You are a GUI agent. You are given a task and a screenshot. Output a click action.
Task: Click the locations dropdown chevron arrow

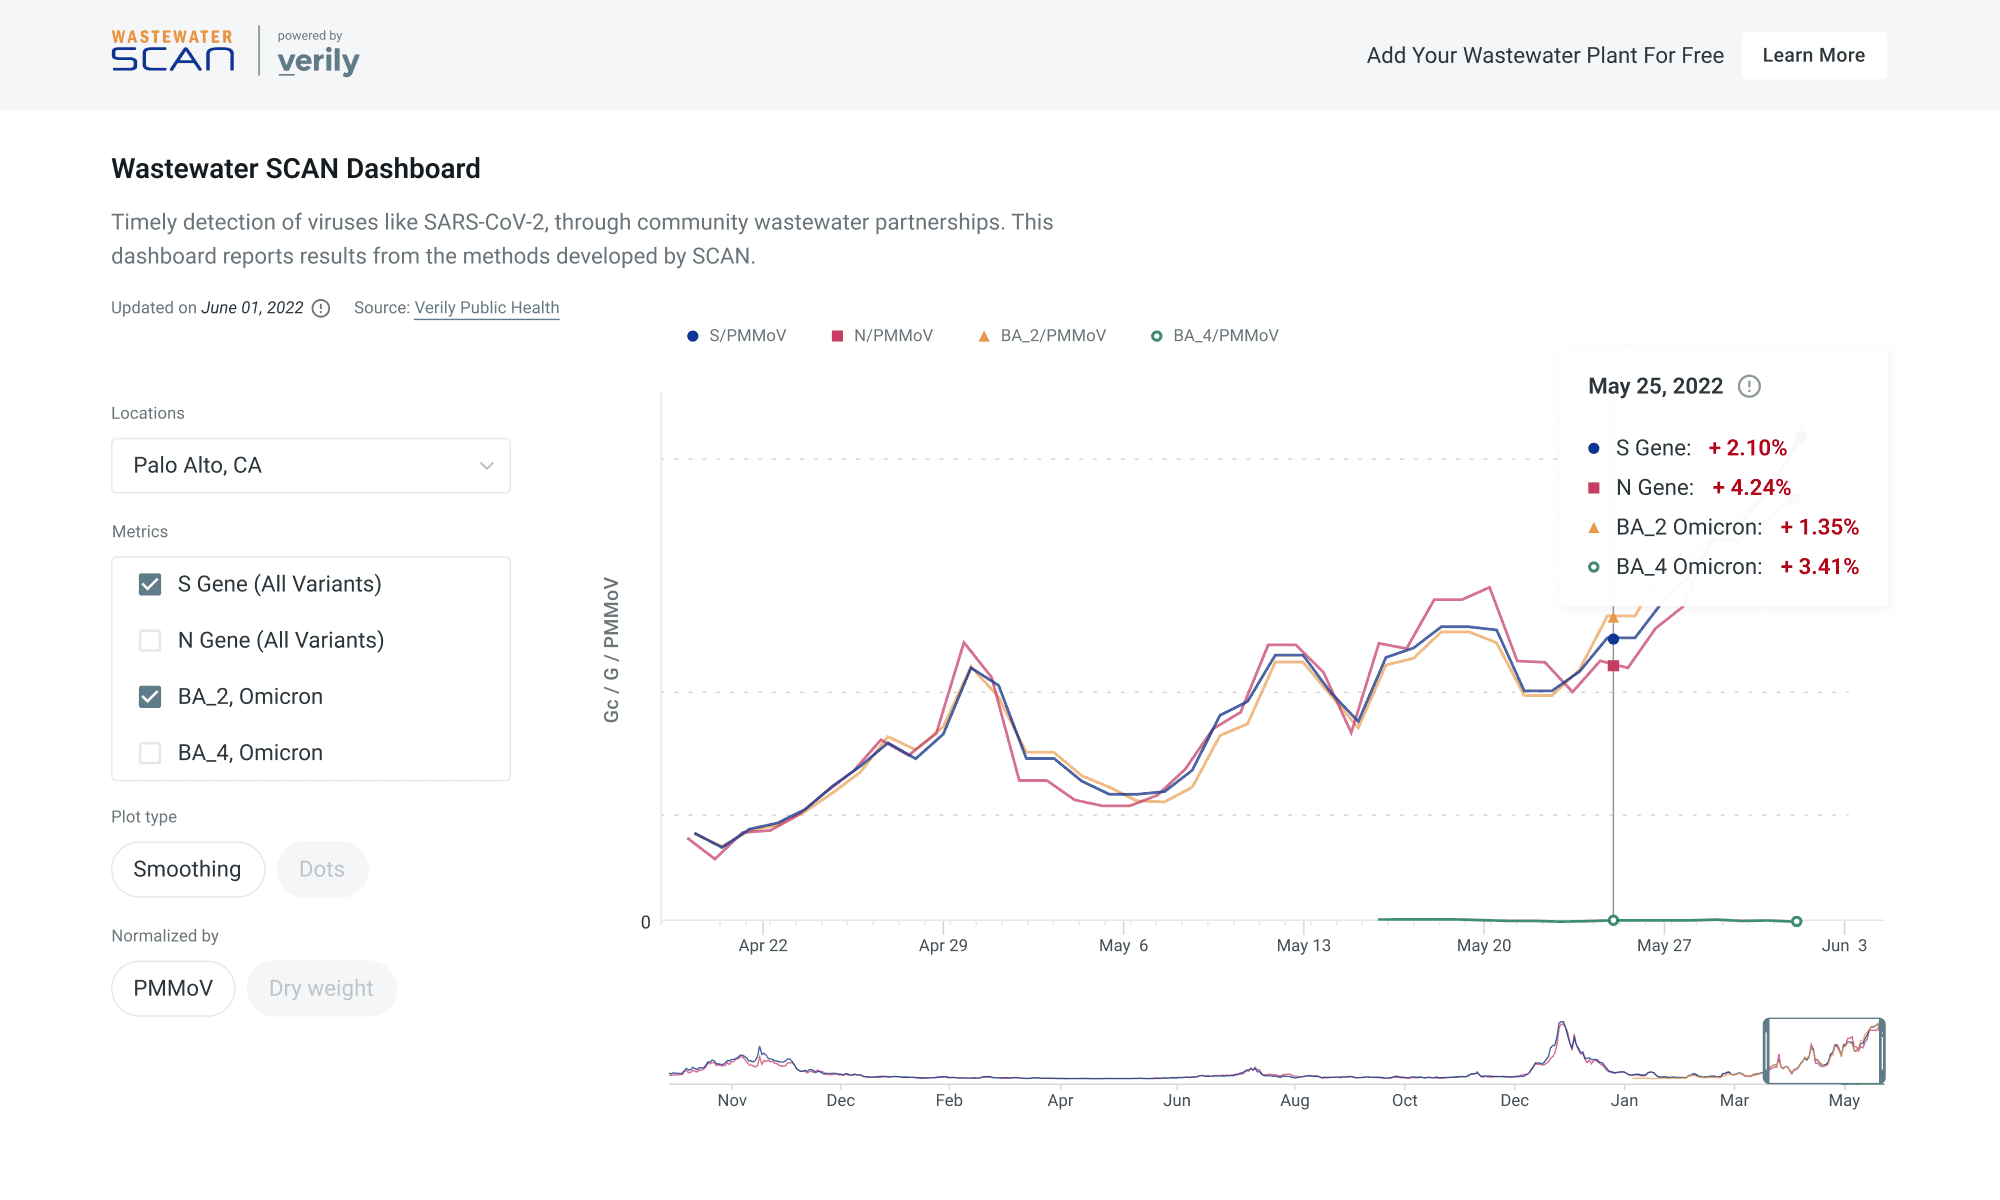pos(487,466)
